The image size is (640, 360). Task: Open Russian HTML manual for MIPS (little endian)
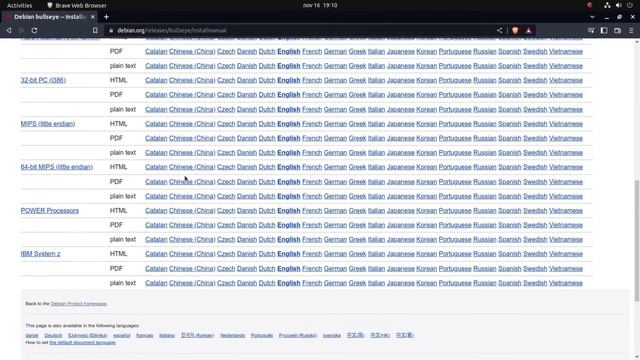point(485,124)
